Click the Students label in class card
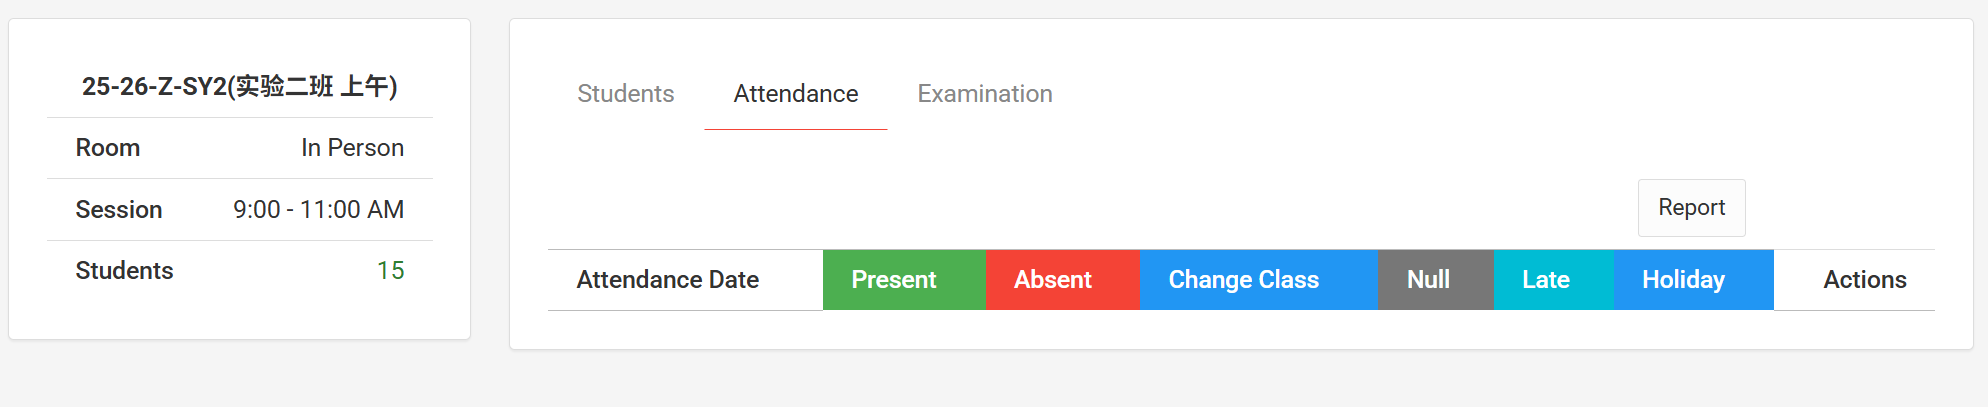 coord(124,271)
